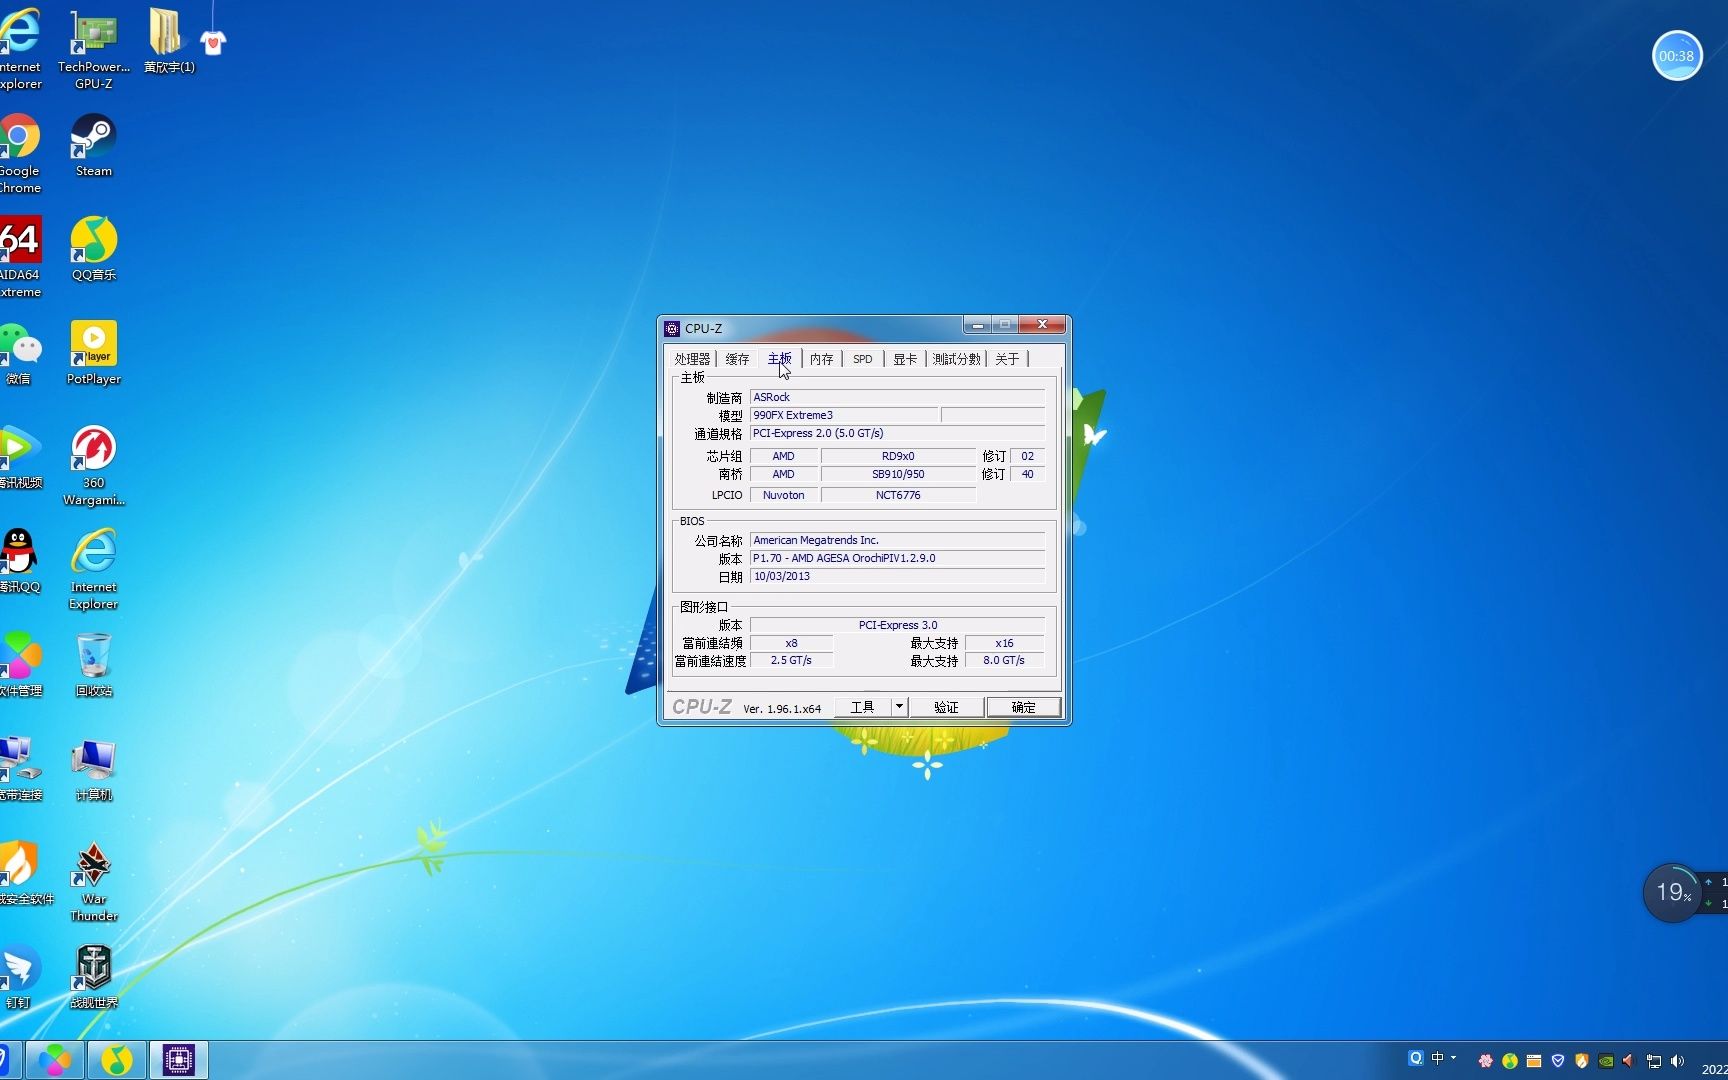
Task: Click the American Megatrends Inc. field
Action: click(x=897, y=540)
